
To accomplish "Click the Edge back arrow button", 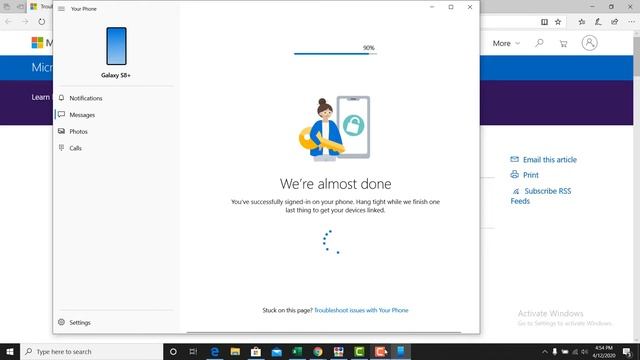I will [x=9, y=22].
